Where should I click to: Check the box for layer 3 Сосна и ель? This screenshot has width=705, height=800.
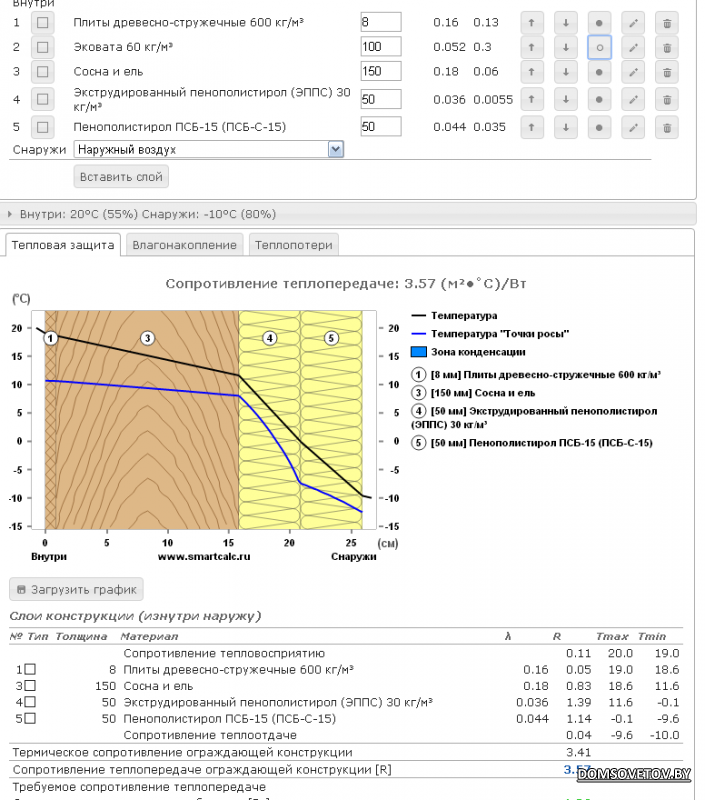(42, 72)
